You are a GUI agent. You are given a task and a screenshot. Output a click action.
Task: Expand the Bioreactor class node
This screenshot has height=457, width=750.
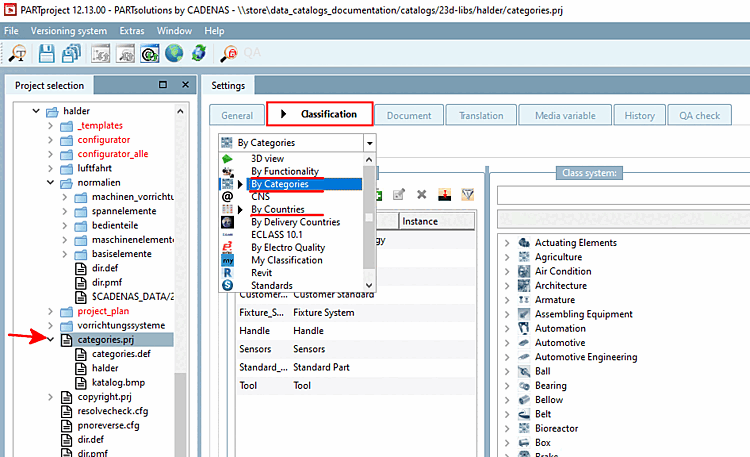pyautogui.click(x=507, y=428)
